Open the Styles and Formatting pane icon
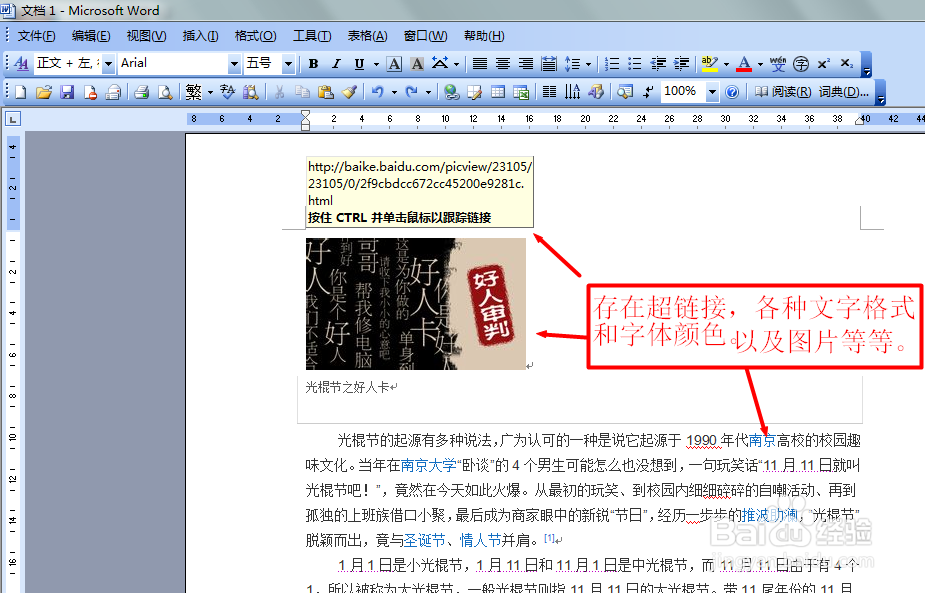The width and height of the screenshot is (925, 593). [21, 63]
